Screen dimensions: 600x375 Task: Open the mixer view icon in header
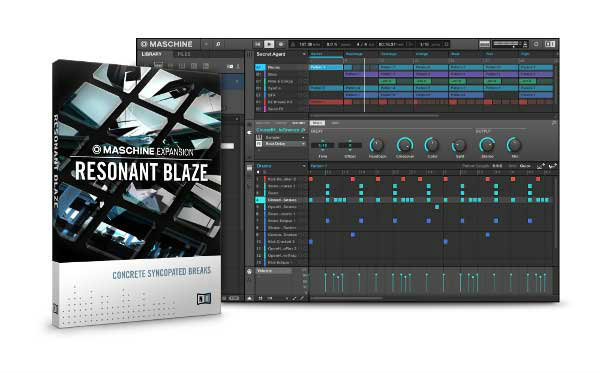pos(484,44)
